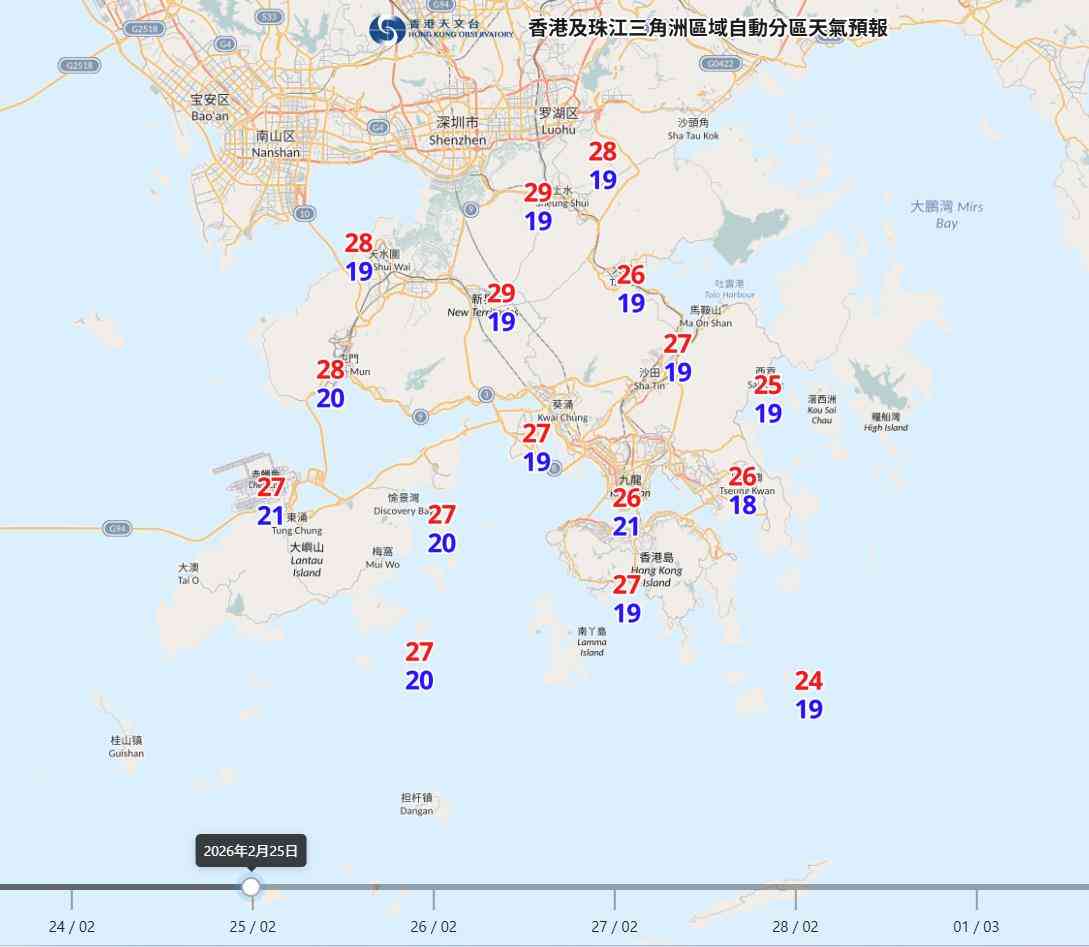The image size is (1089, 947).
Task: Click the 2026年2月25日 date tooltip
Action: 249,850
